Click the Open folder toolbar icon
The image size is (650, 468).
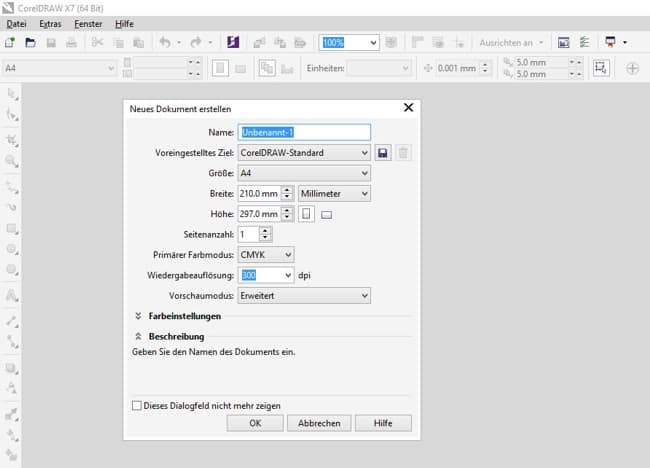click(30, 42)
